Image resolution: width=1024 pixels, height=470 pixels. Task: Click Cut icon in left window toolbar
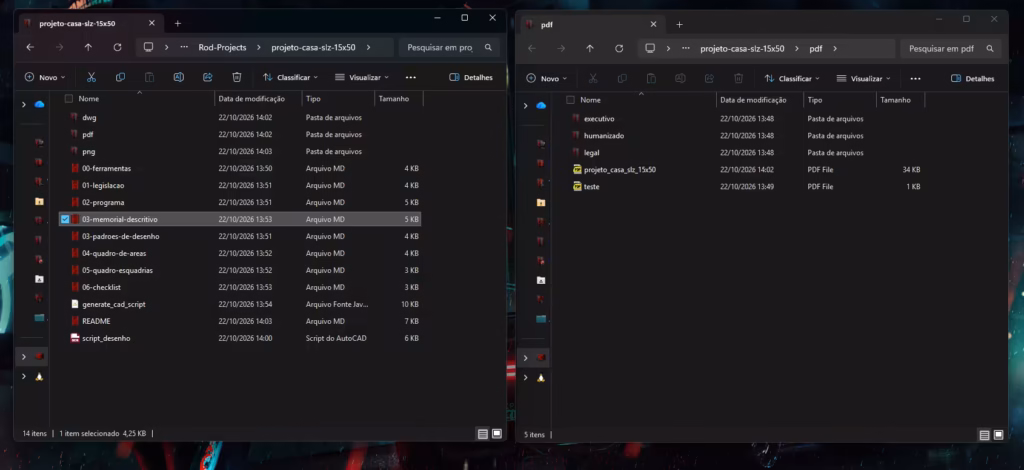click(x=91, y=77)
